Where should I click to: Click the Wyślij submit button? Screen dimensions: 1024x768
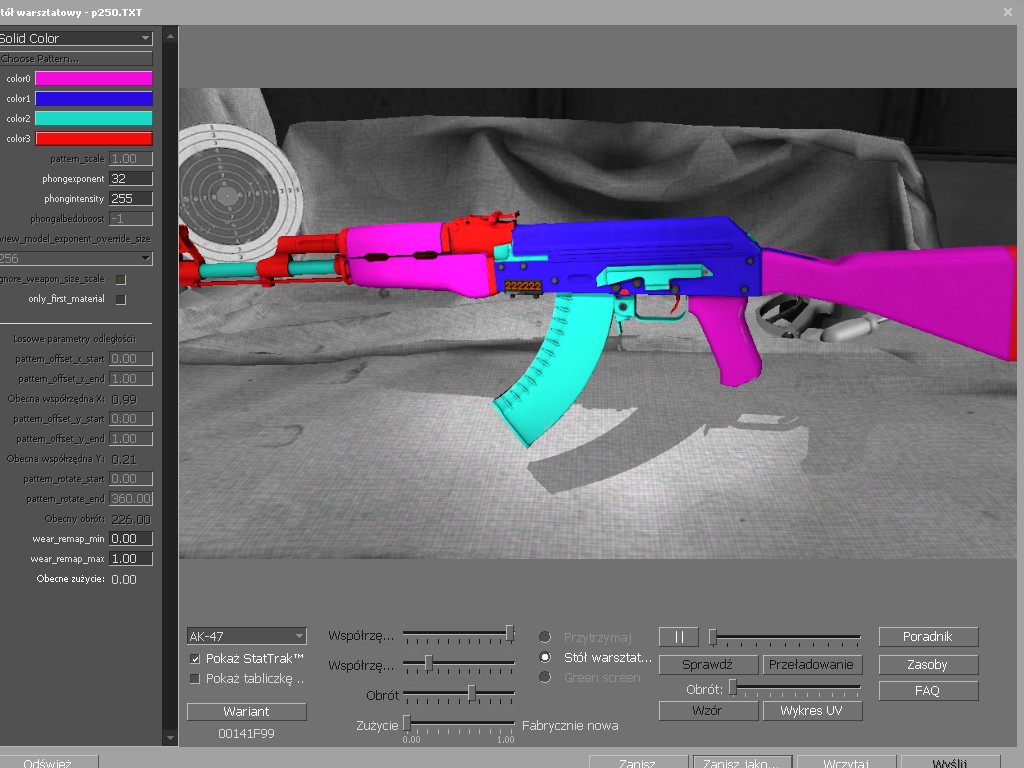tap(950, 762)
